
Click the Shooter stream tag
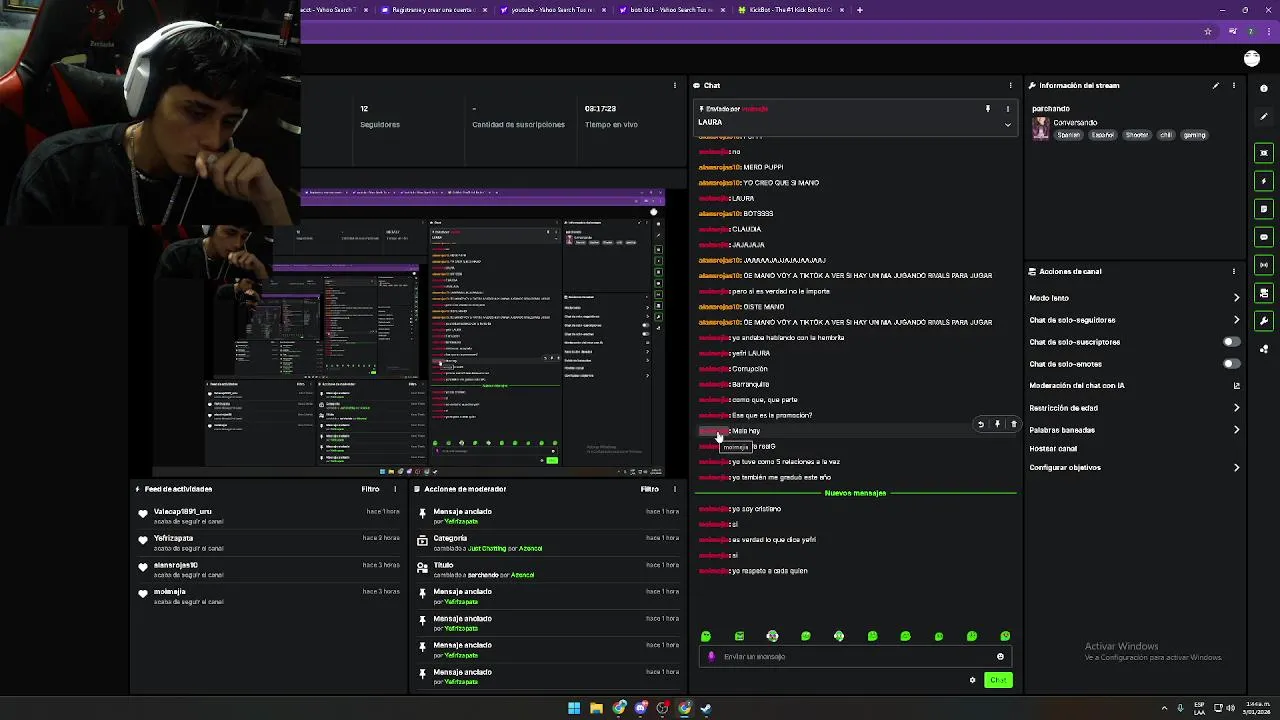tap(1137, 135)
